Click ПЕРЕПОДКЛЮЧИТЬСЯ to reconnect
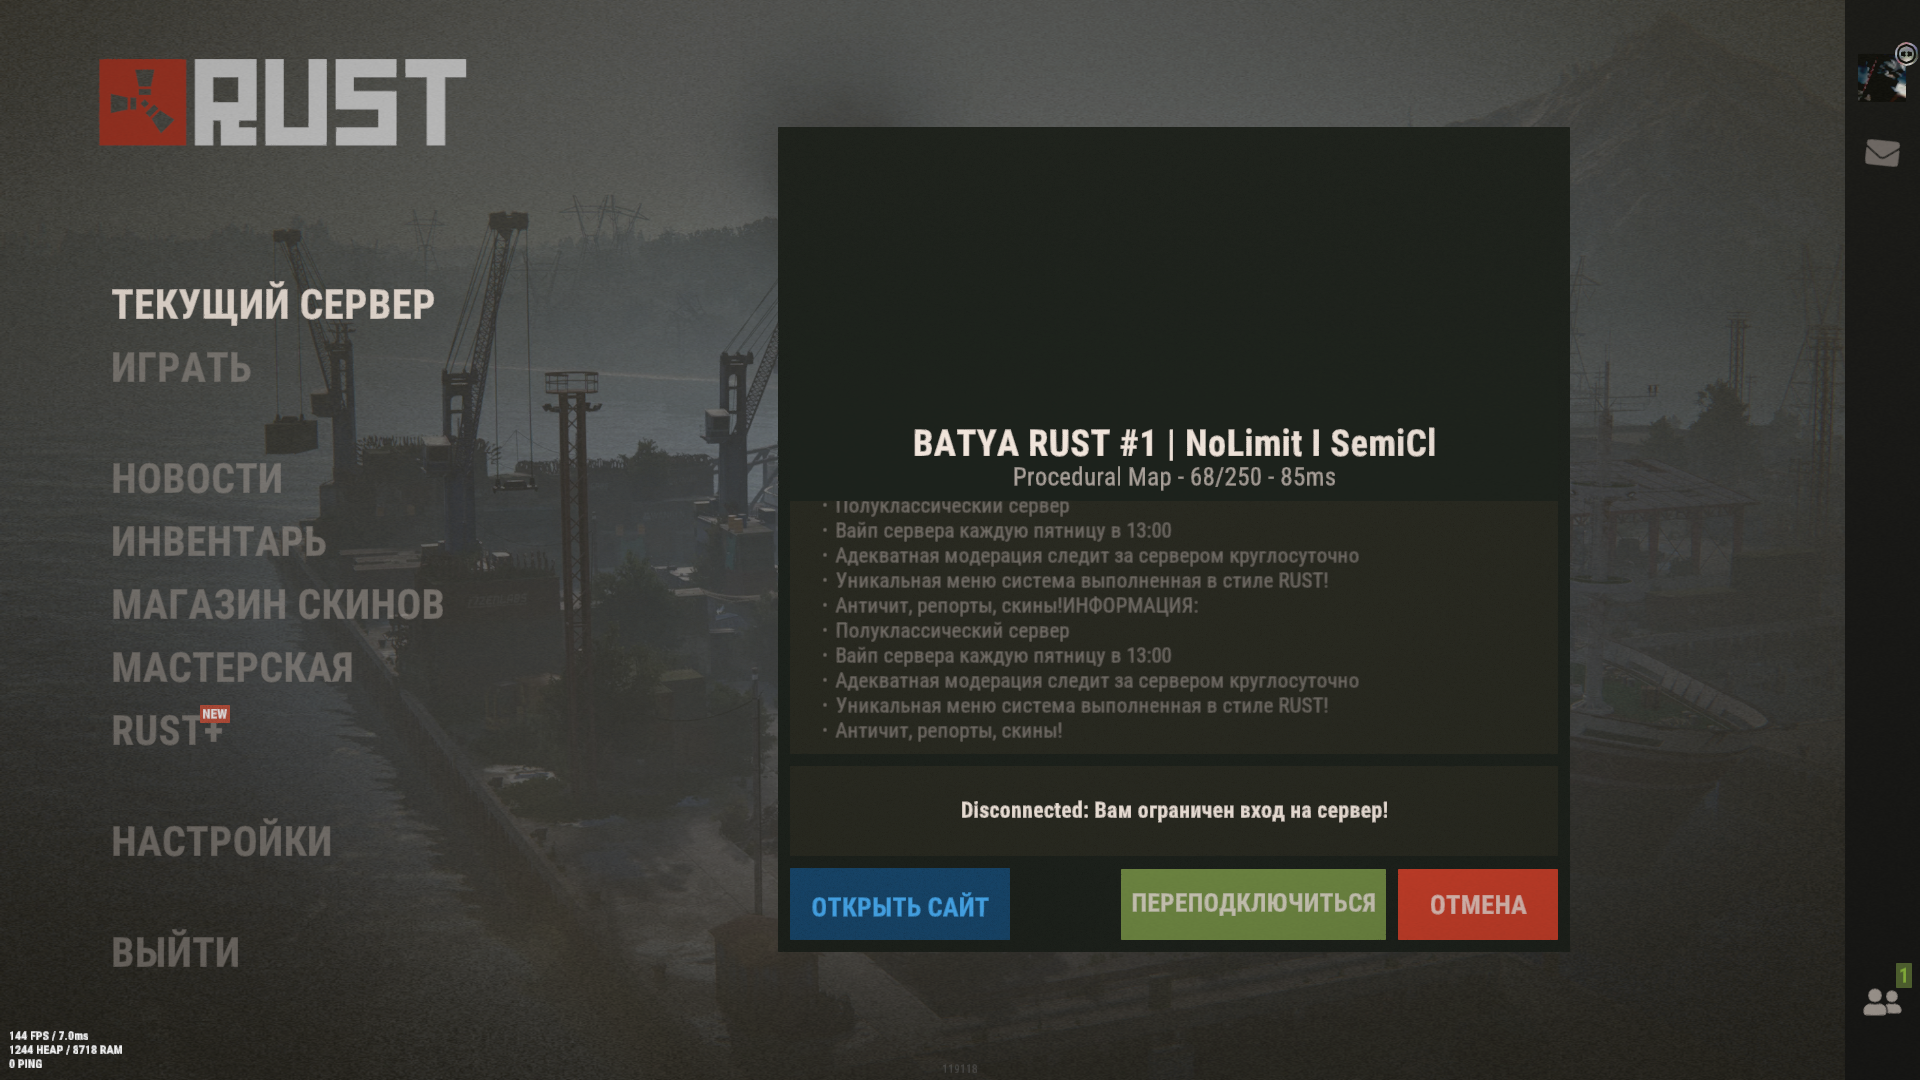 (1253, 905)
